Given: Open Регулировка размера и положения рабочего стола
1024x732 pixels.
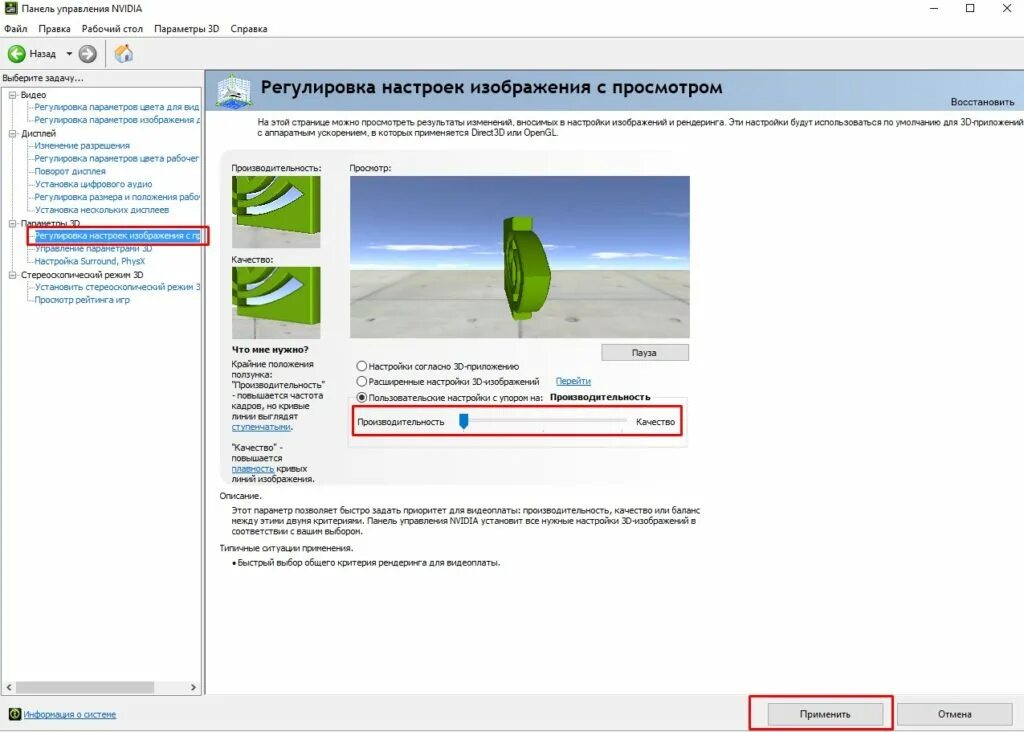Looking at the screenshot, I should coord(117,197).
